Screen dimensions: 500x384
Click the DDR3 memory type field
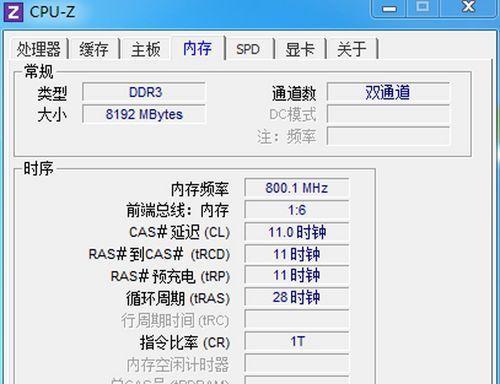(144, 92)
